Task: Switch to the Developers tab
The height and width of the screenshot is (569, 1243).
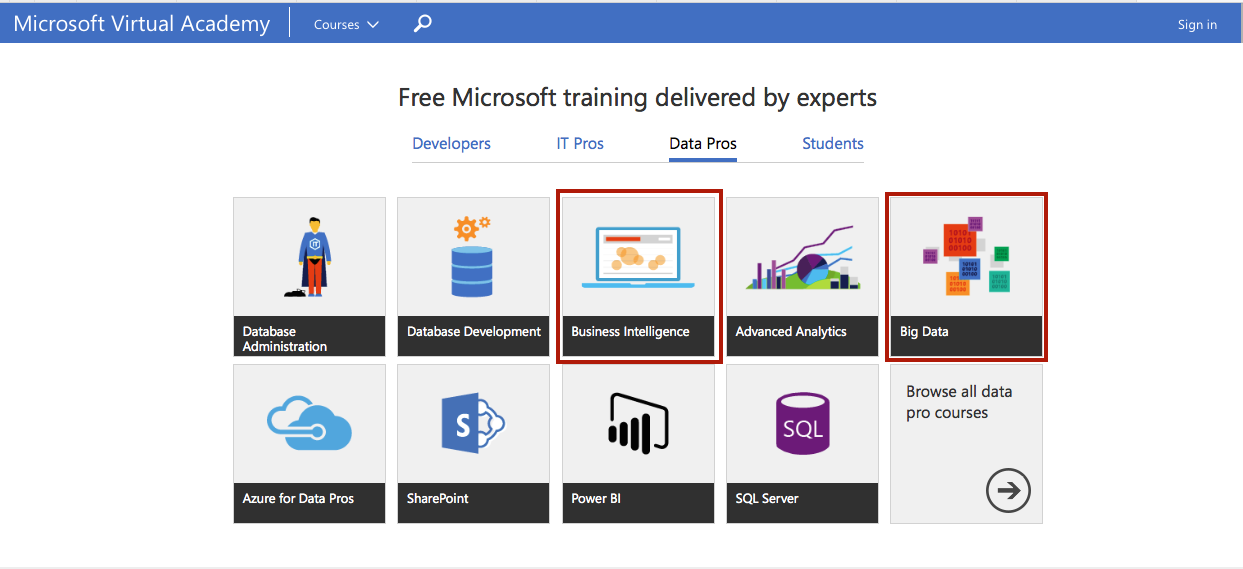Action: [x=451, y=143]
